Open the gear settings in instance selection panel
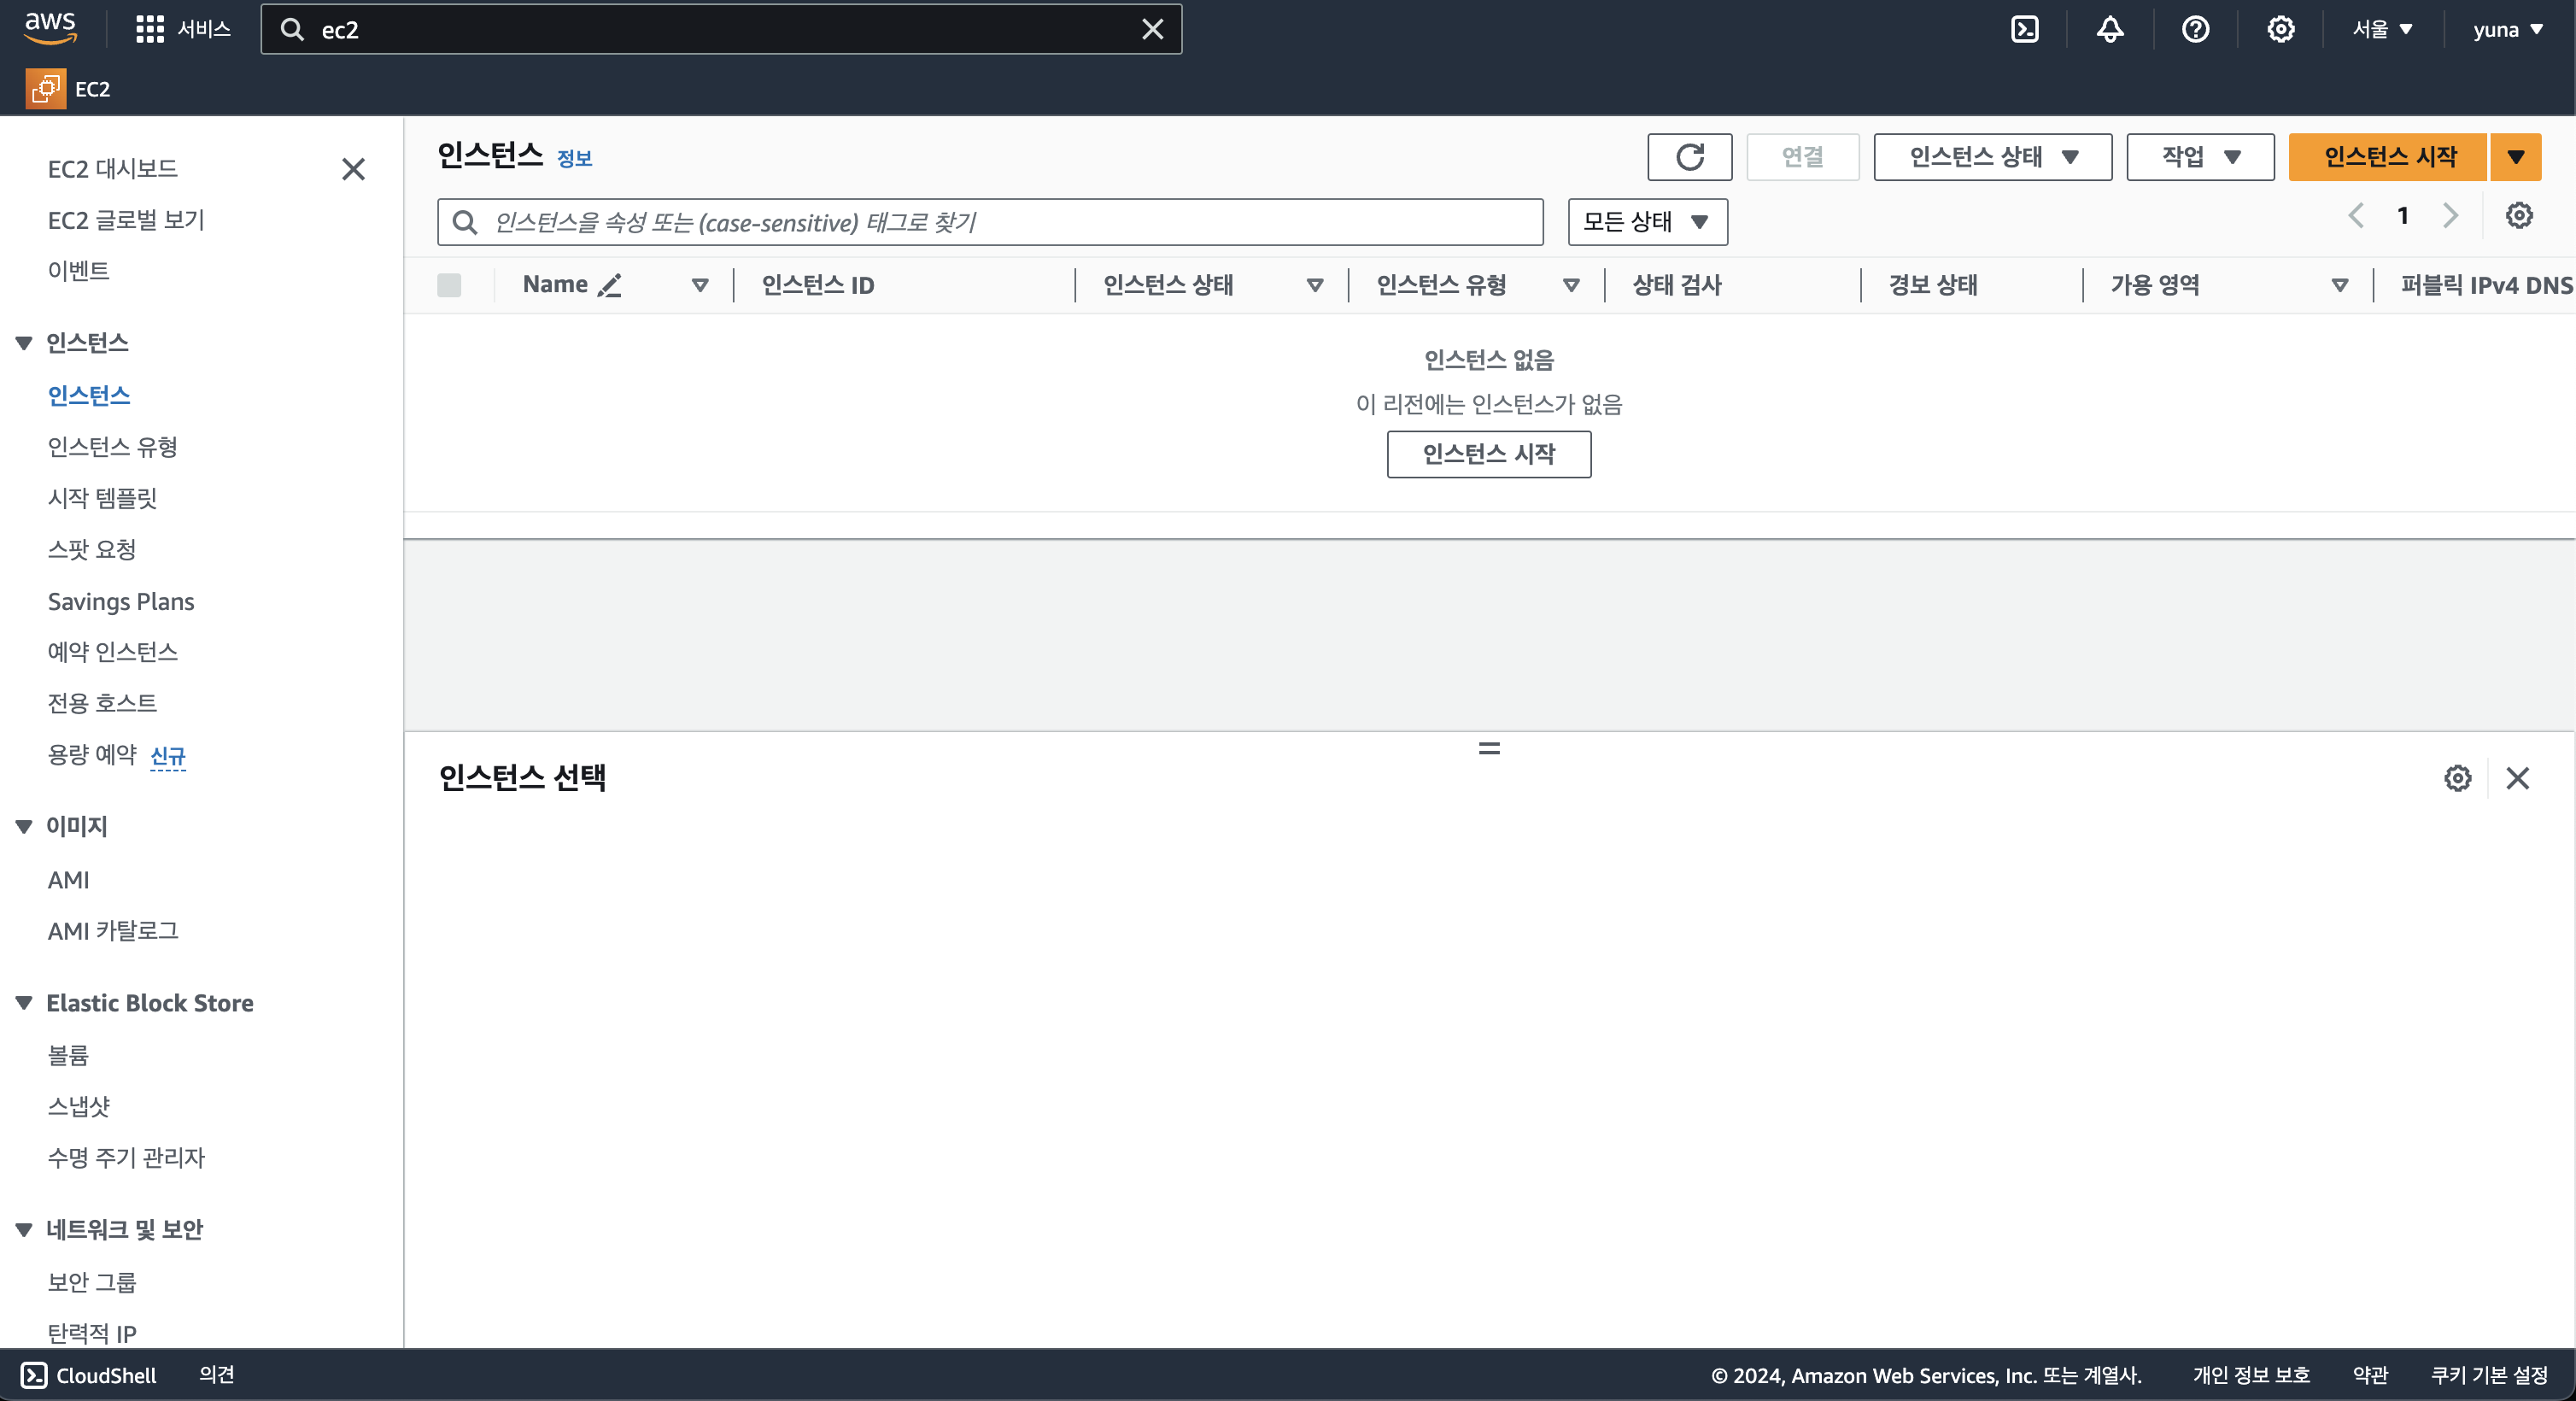The image size is (2576, 1401). (x=2457, y=778)
